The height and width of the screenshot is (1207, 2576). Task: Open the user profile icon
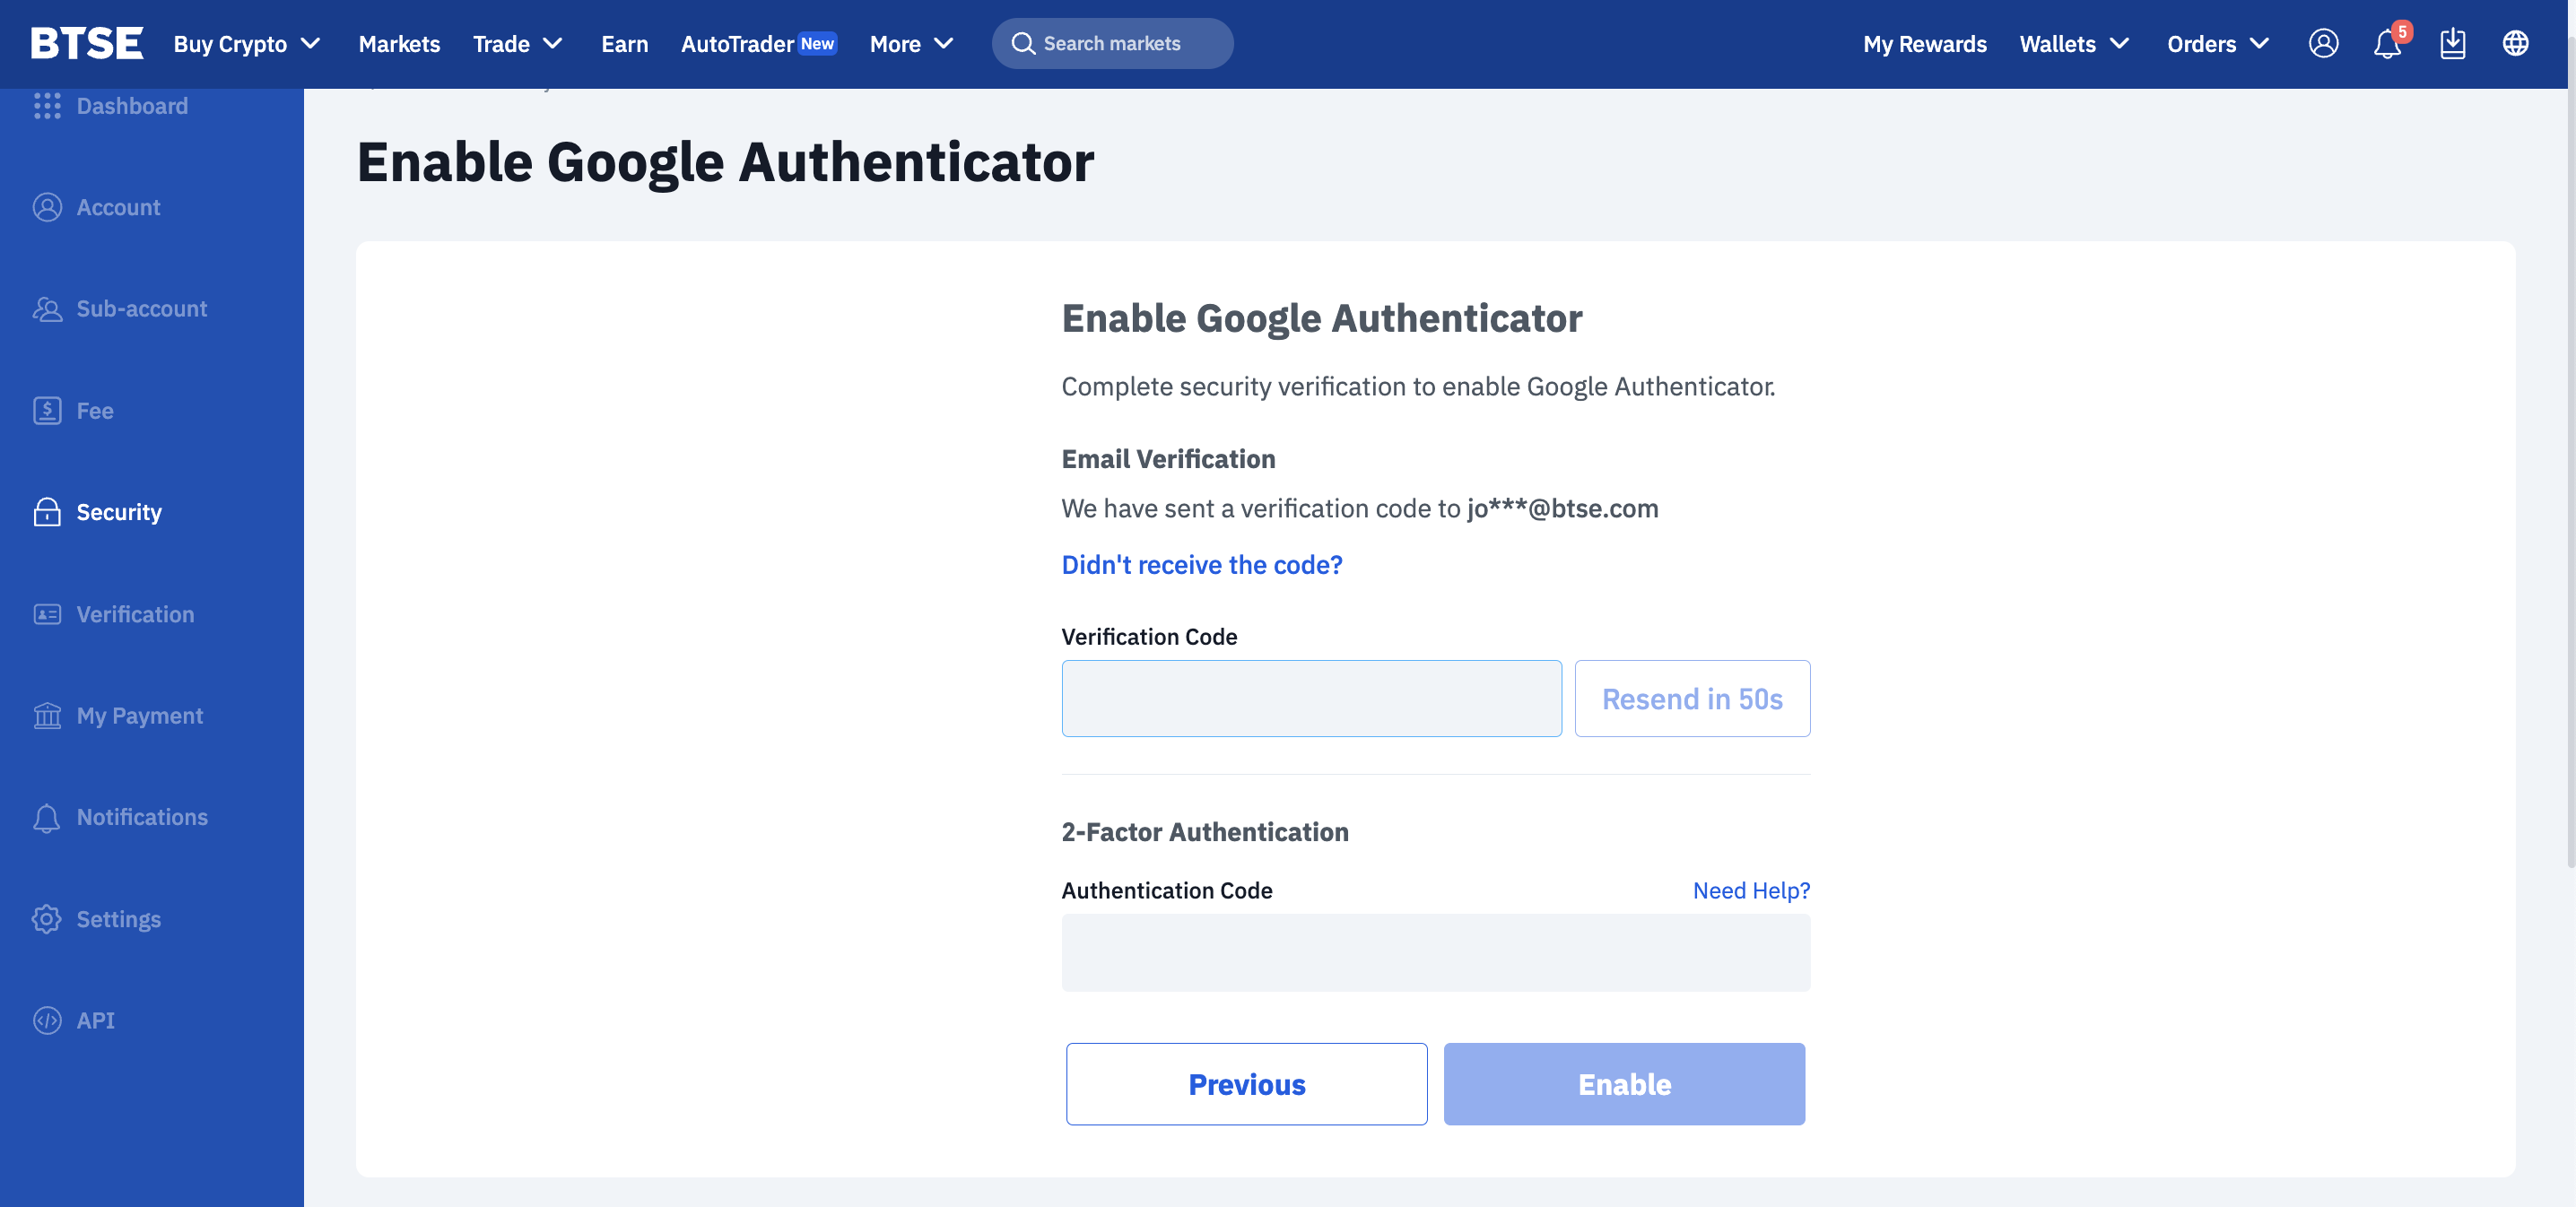(x=2322, y=44)
